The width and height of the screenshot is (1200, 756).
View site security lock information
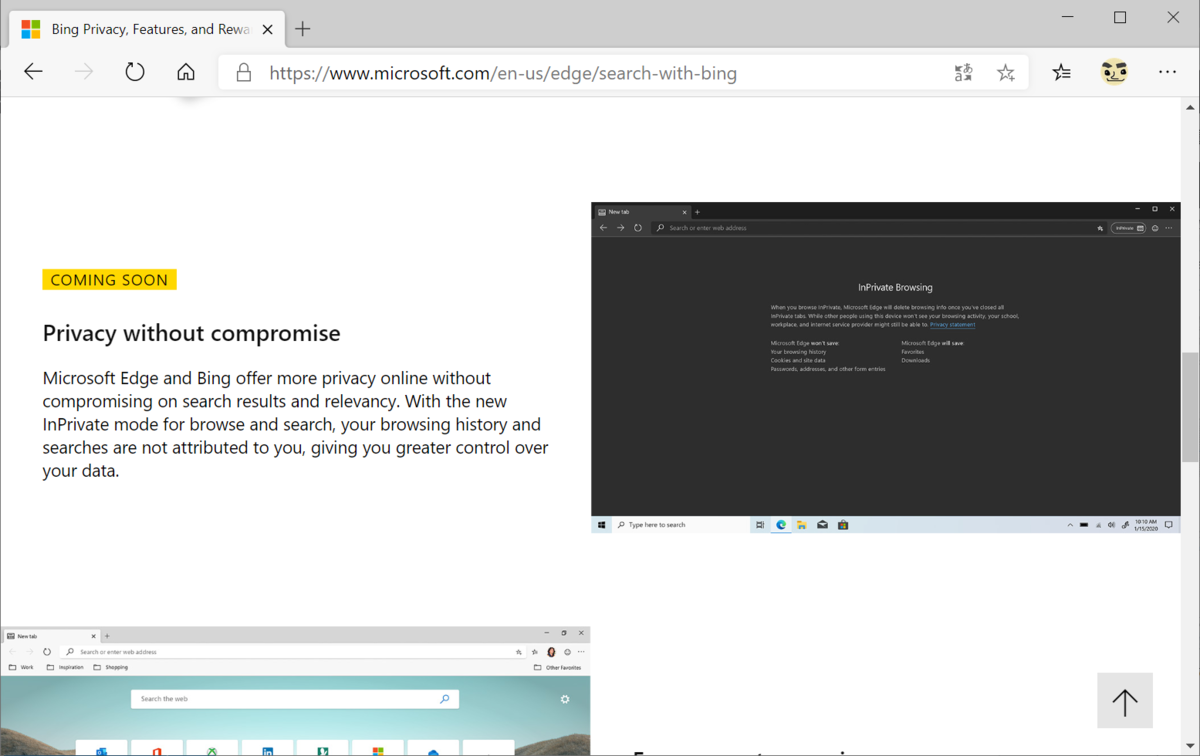click(243, 72)
